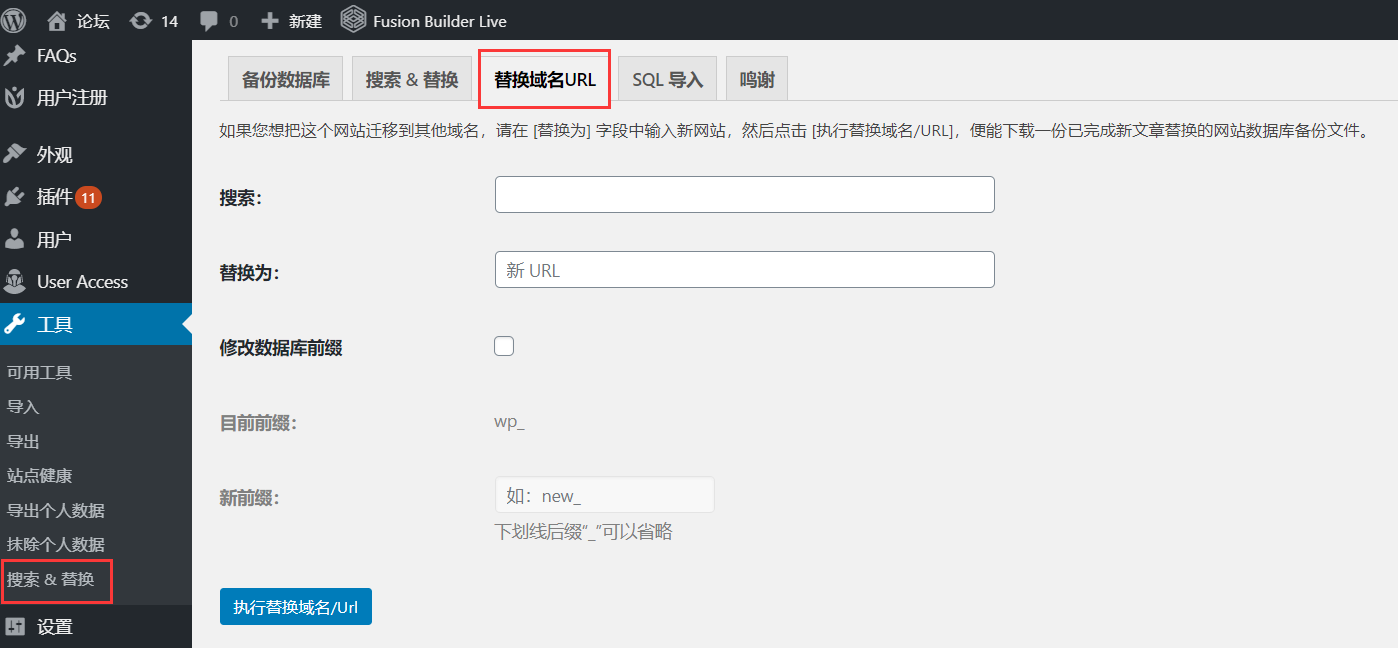Screen dimensions: 1398x648
Task: Switch to the 备份数据库 tab
Action: pos(286,80)
